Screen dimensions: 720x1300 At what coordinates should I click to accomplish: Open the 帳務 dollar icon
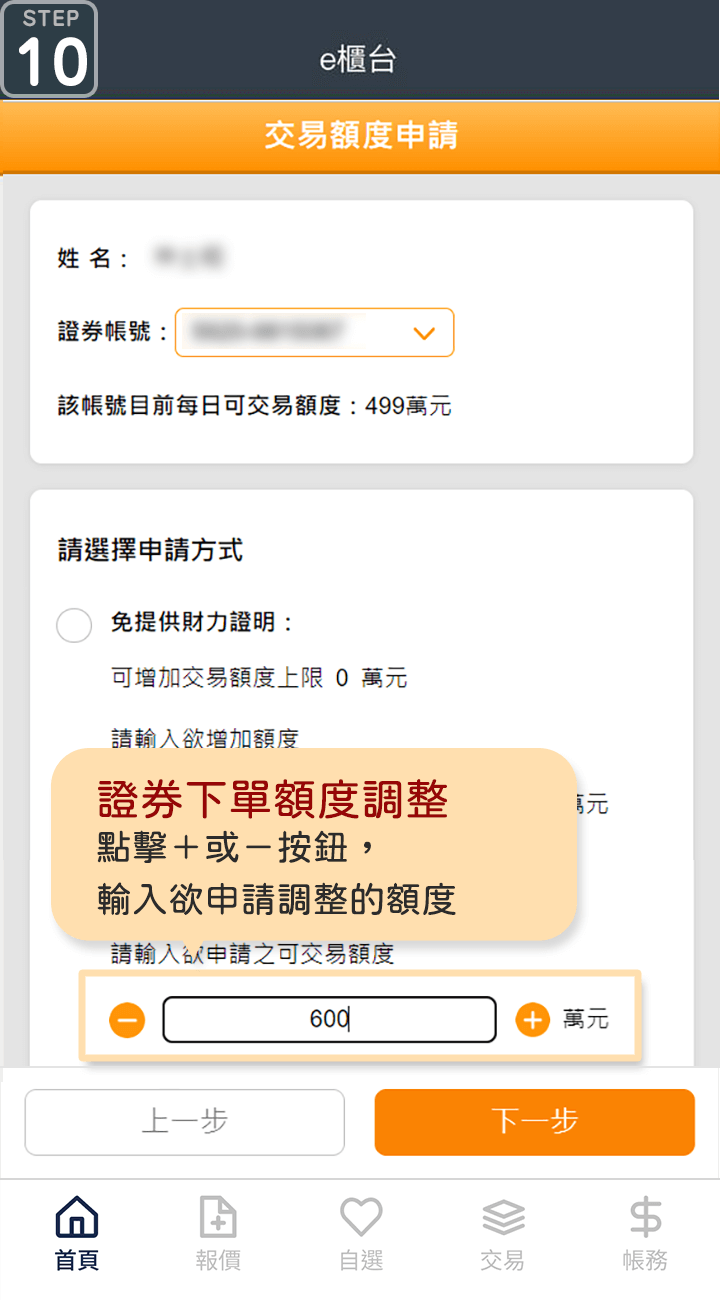click(645, 1217)
